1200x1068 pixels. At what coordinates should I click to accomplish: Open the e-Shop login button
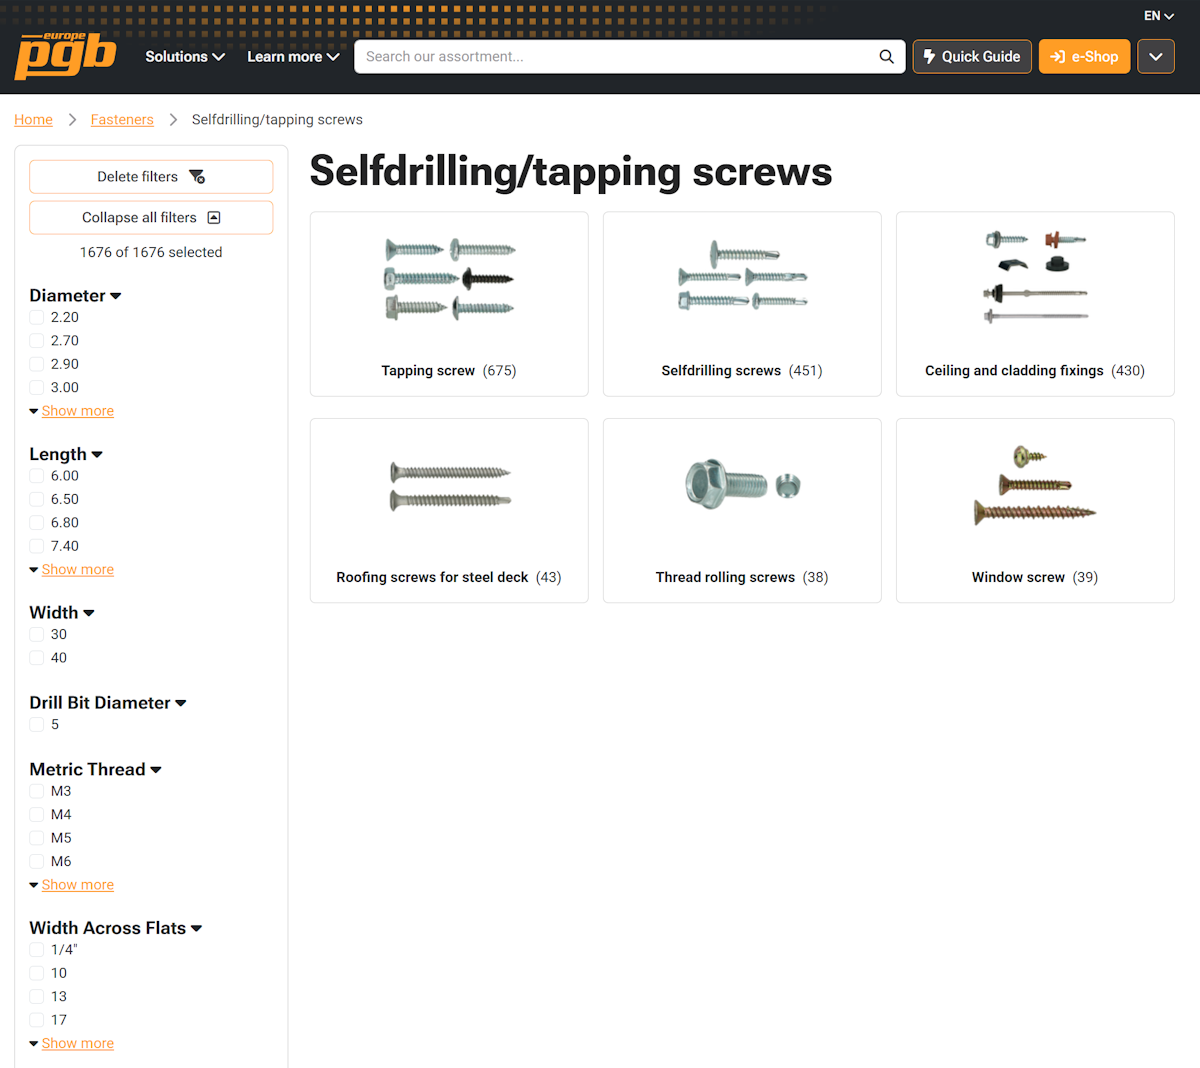pos(1085,57)
